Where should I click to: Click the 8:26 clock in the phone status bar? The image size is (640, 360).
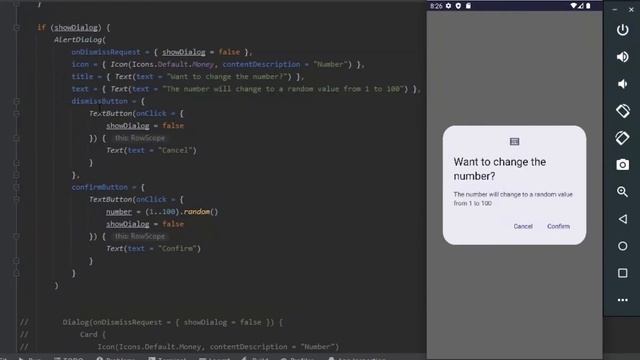pyautogui.click(x=436, y=6)
